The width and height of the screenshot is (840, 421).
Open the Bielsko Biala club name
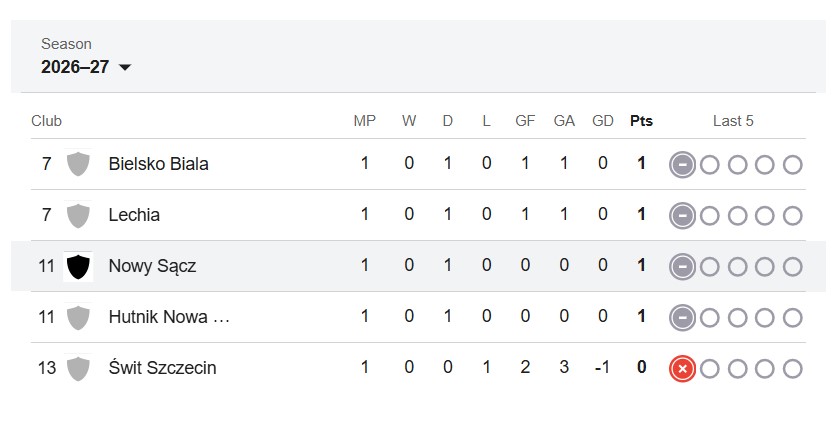(159, 164)
